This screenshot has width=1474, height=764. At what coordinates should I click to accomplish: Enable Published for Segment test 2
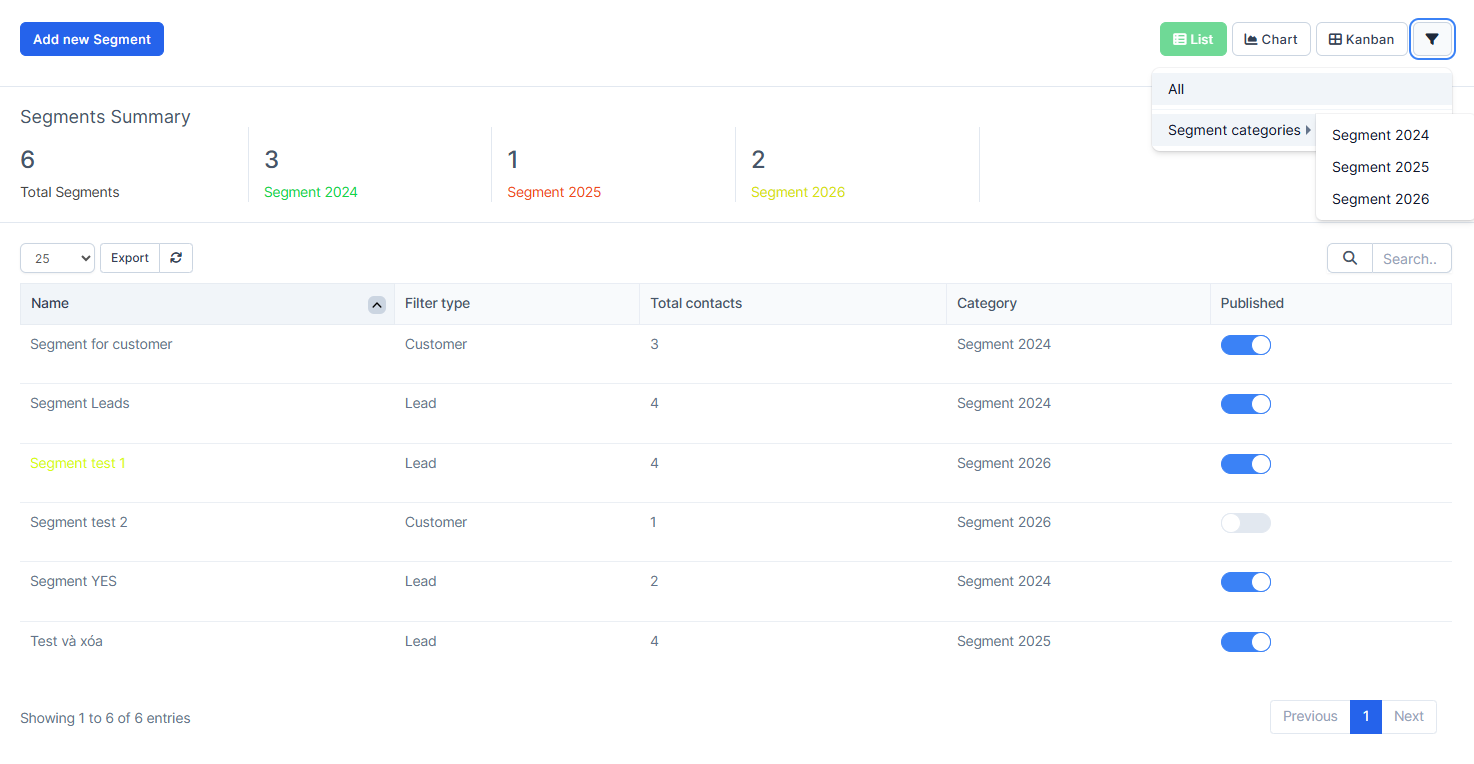[1245, 522]
